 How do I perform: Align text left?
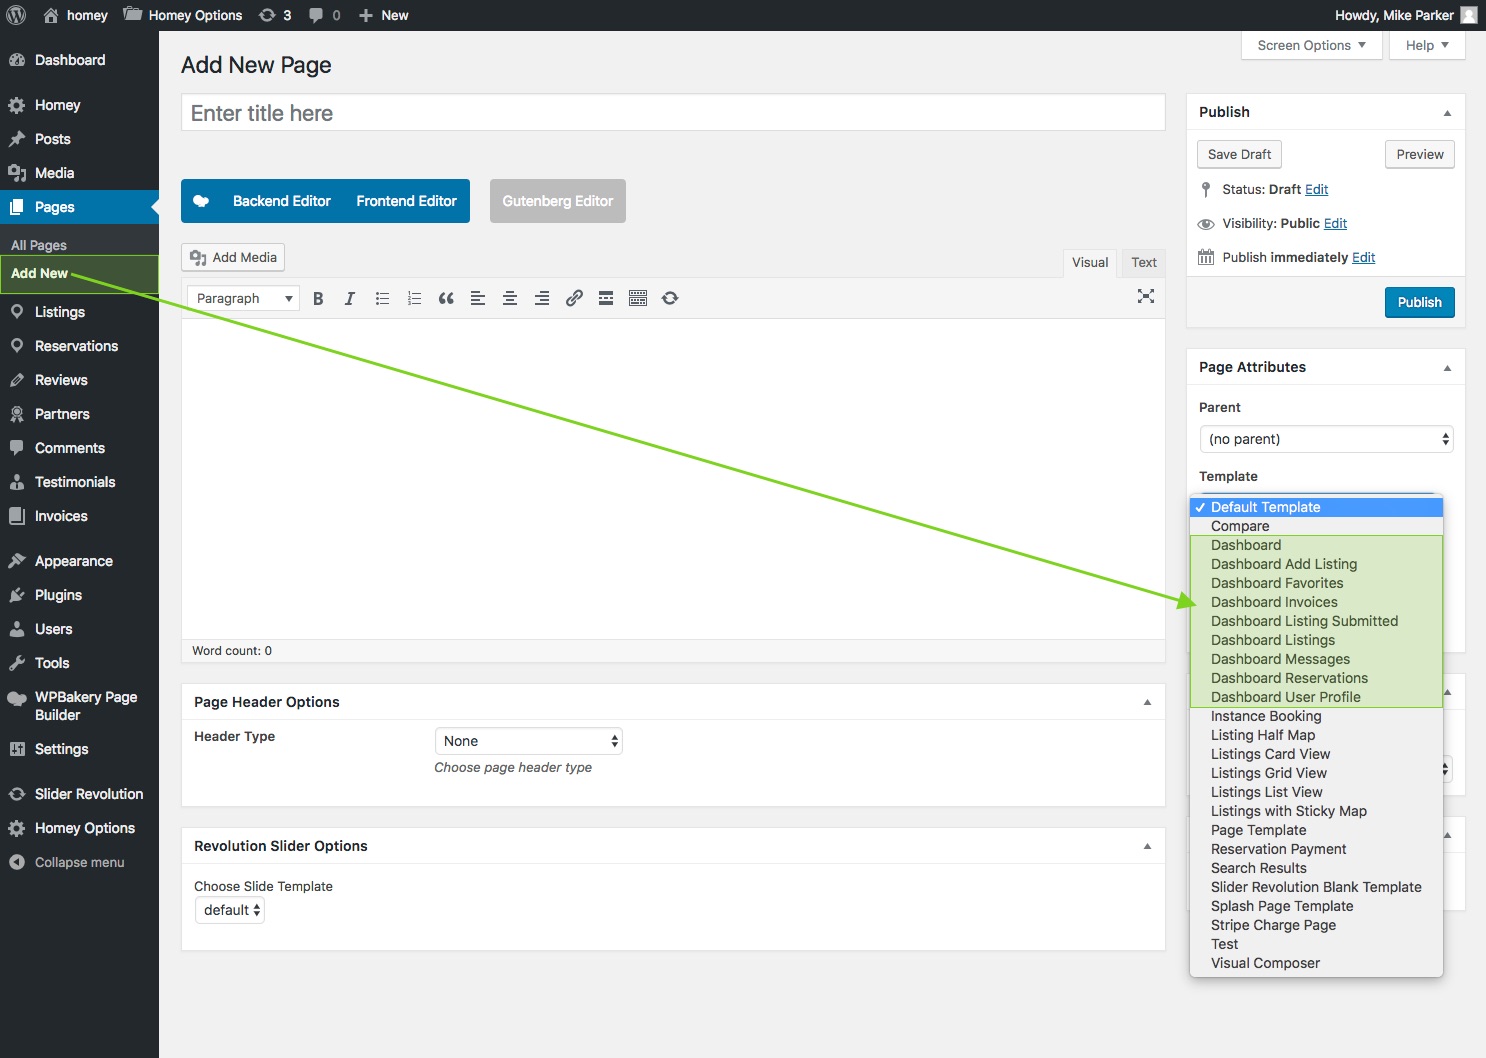(478, 298)
